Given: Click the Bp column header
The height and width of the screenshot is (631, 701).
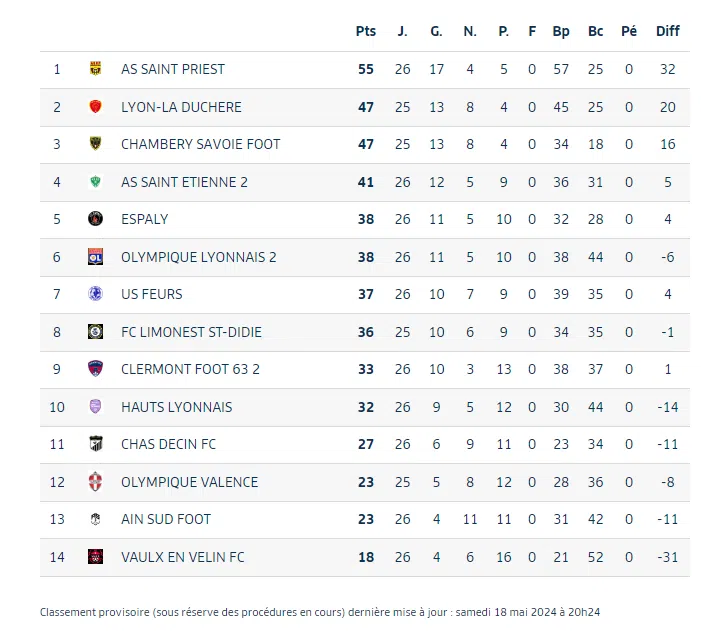Looking at the screenshot, I should (561, 31).
